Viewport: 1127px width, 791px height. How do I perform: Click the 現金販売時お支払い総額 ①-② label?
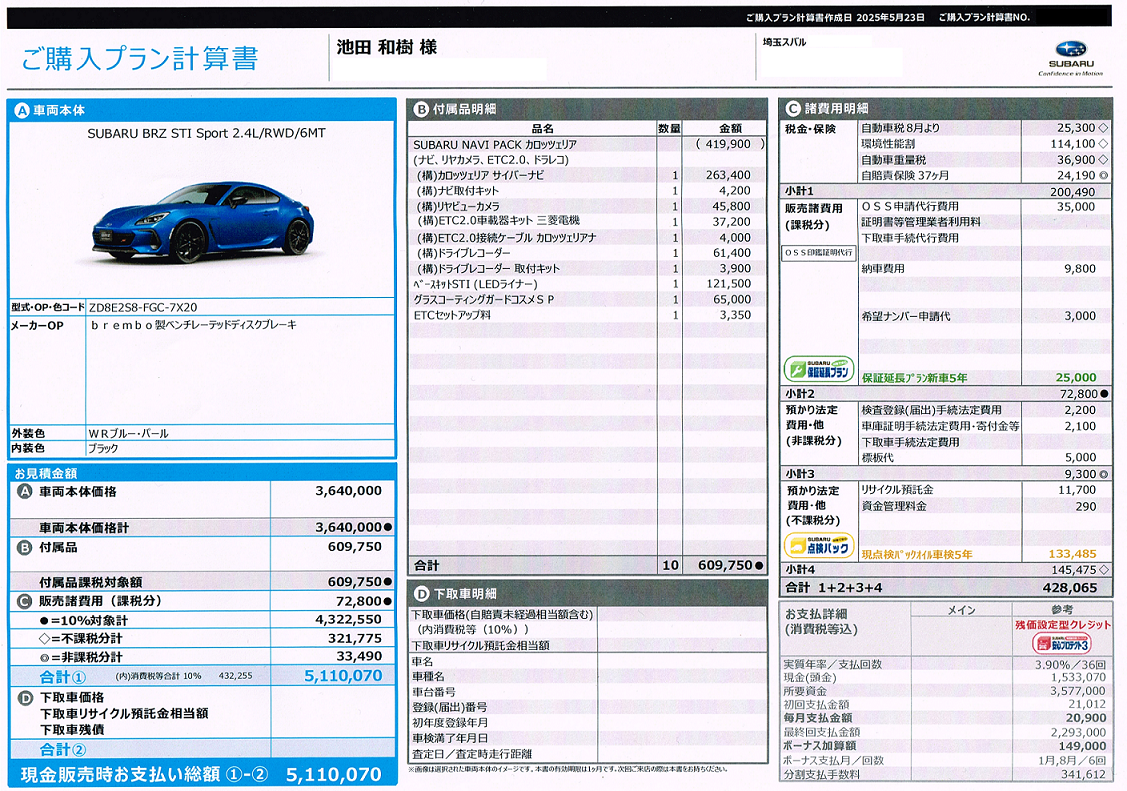point(144,774)
